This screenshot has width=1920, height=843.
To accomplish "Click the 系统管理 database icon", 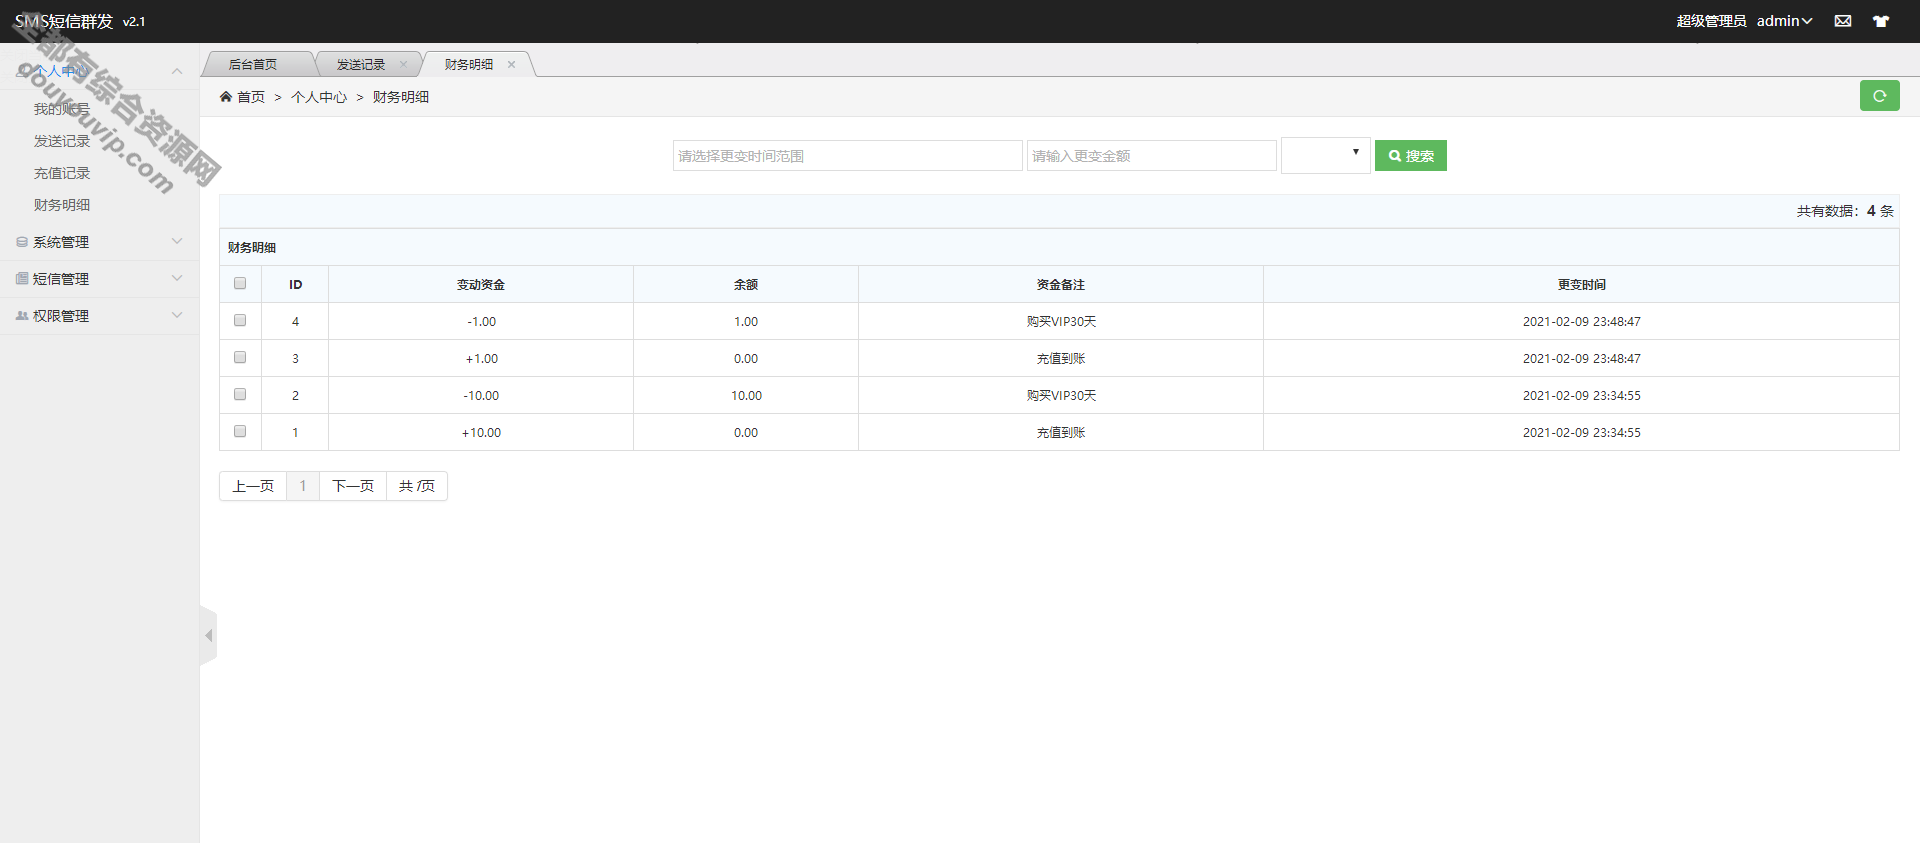I will (x=22, y=242).
